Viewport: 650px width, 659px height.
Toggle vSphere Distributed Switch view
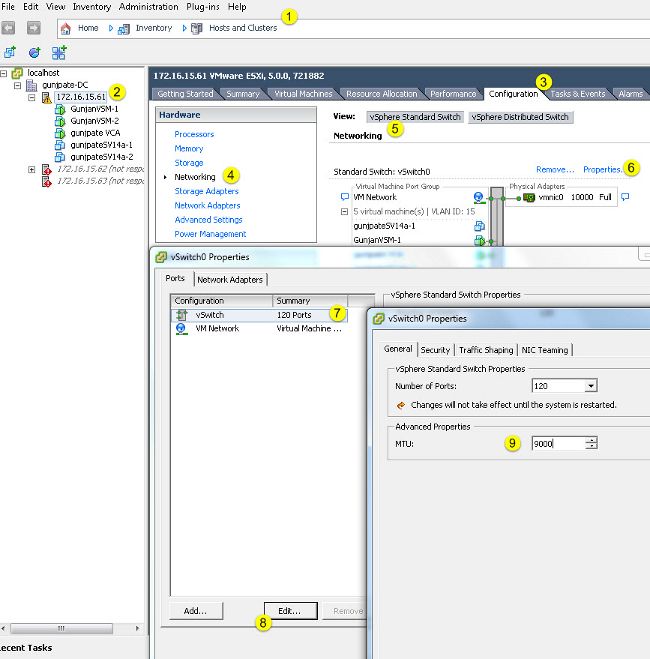pos(520,117)
